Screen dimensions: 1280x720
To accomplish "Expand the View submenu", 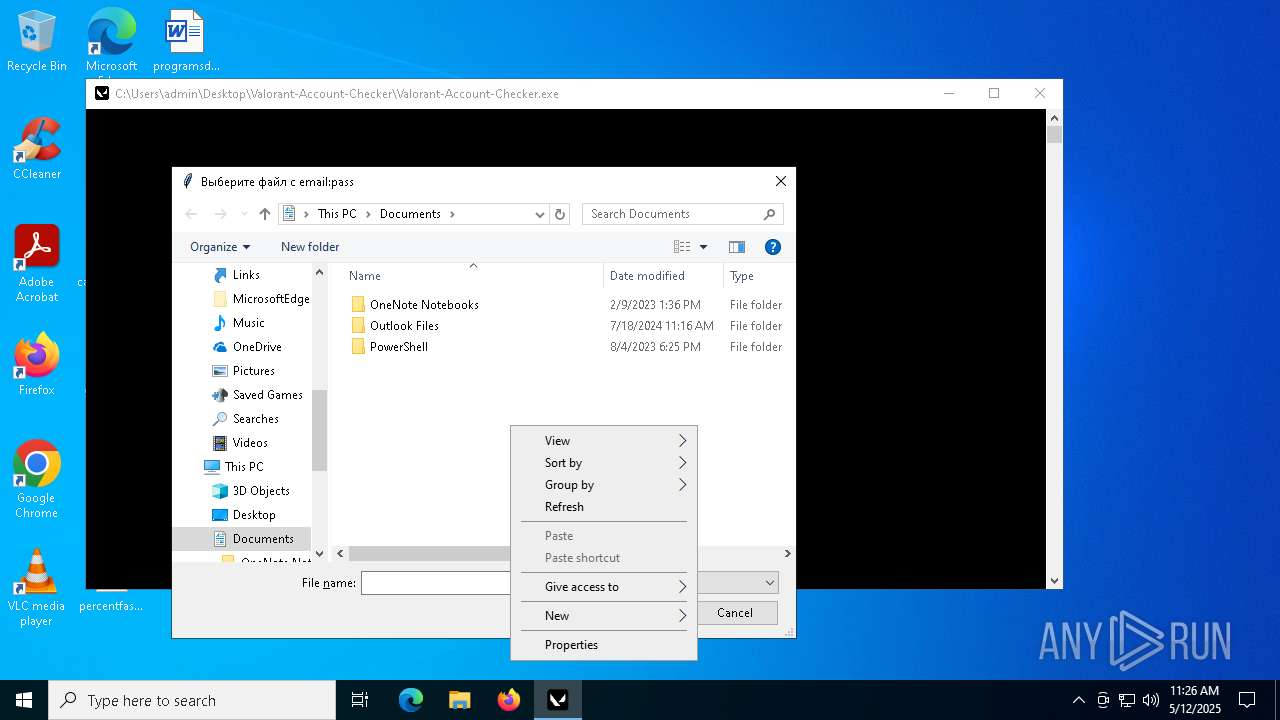I will (x=604, y=441).
